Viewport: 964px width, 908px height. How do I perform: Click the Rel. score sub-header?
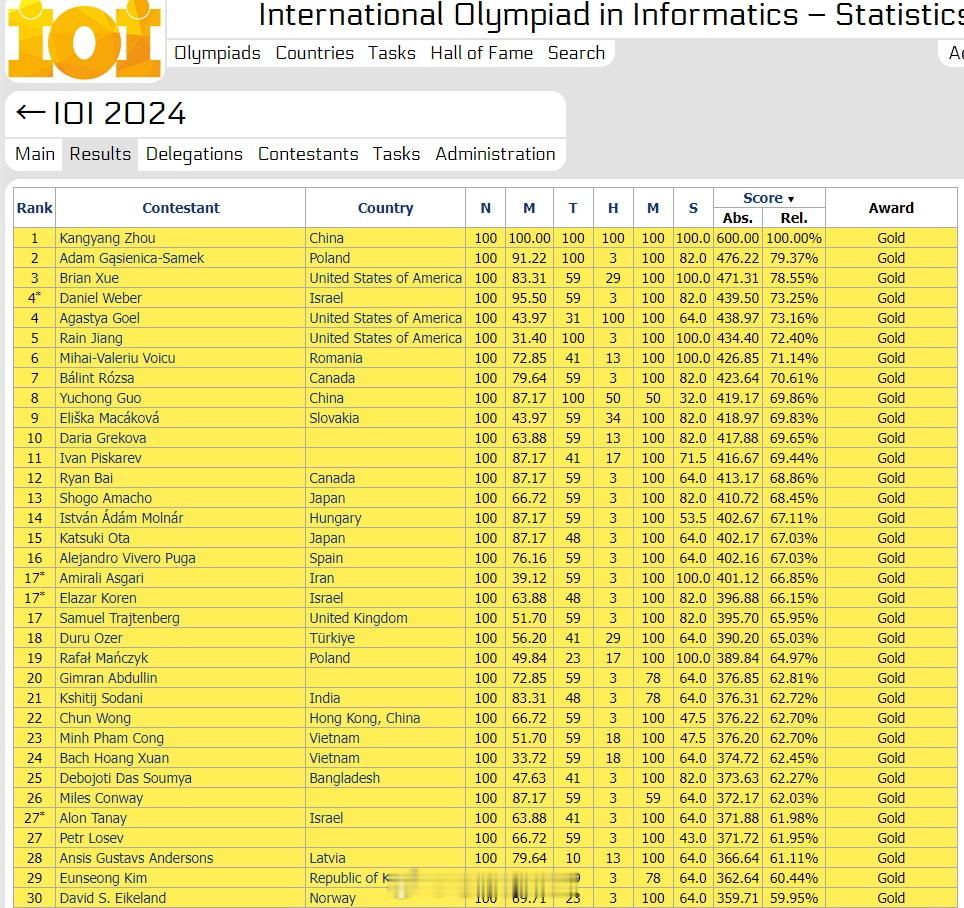pos(794,218)
